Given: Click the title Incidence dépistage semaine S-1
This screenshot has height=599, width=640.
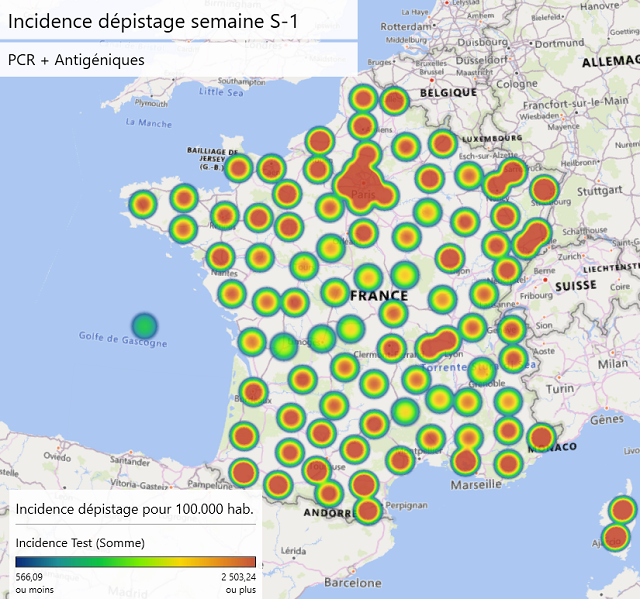Looking at the screenshot, I should tap(153, 21).
